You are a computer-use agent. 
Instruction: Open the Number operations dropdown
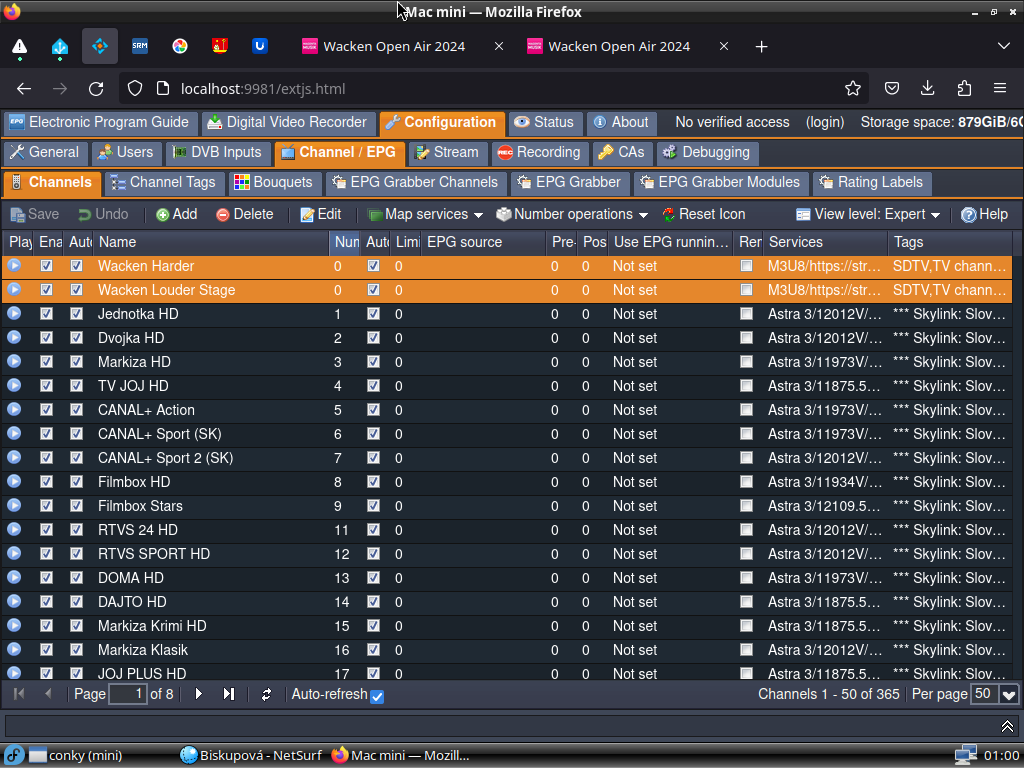click(x=571, y=214)
